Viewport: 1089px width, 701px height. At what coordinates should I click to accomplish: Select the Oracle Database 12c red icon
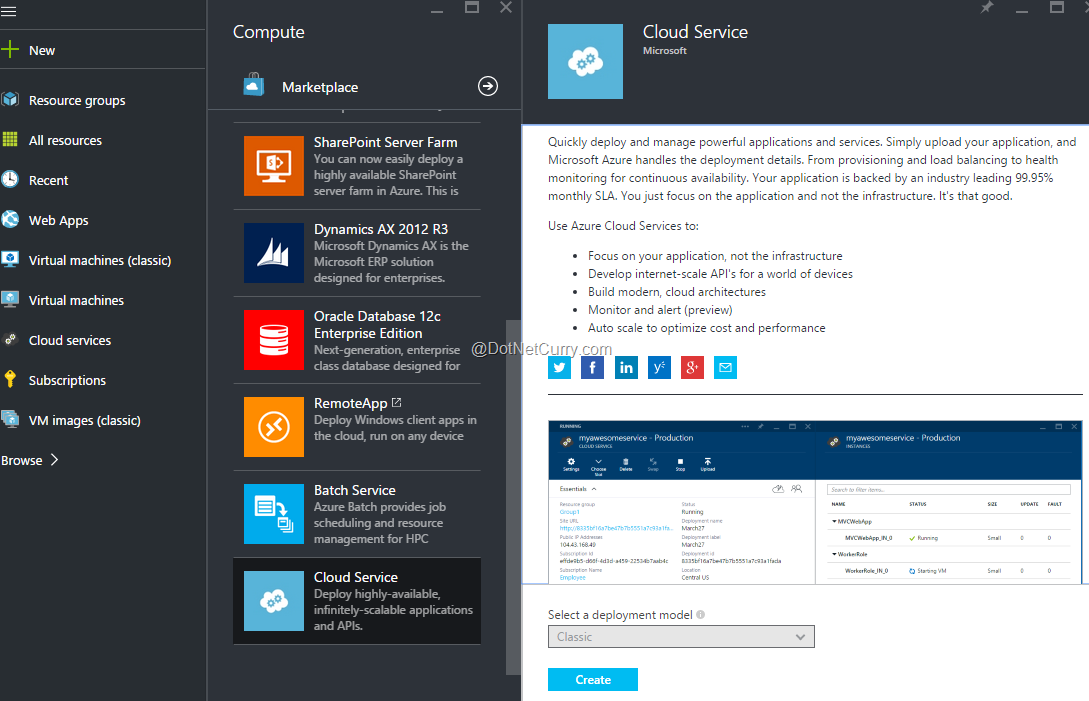point(274,340)
